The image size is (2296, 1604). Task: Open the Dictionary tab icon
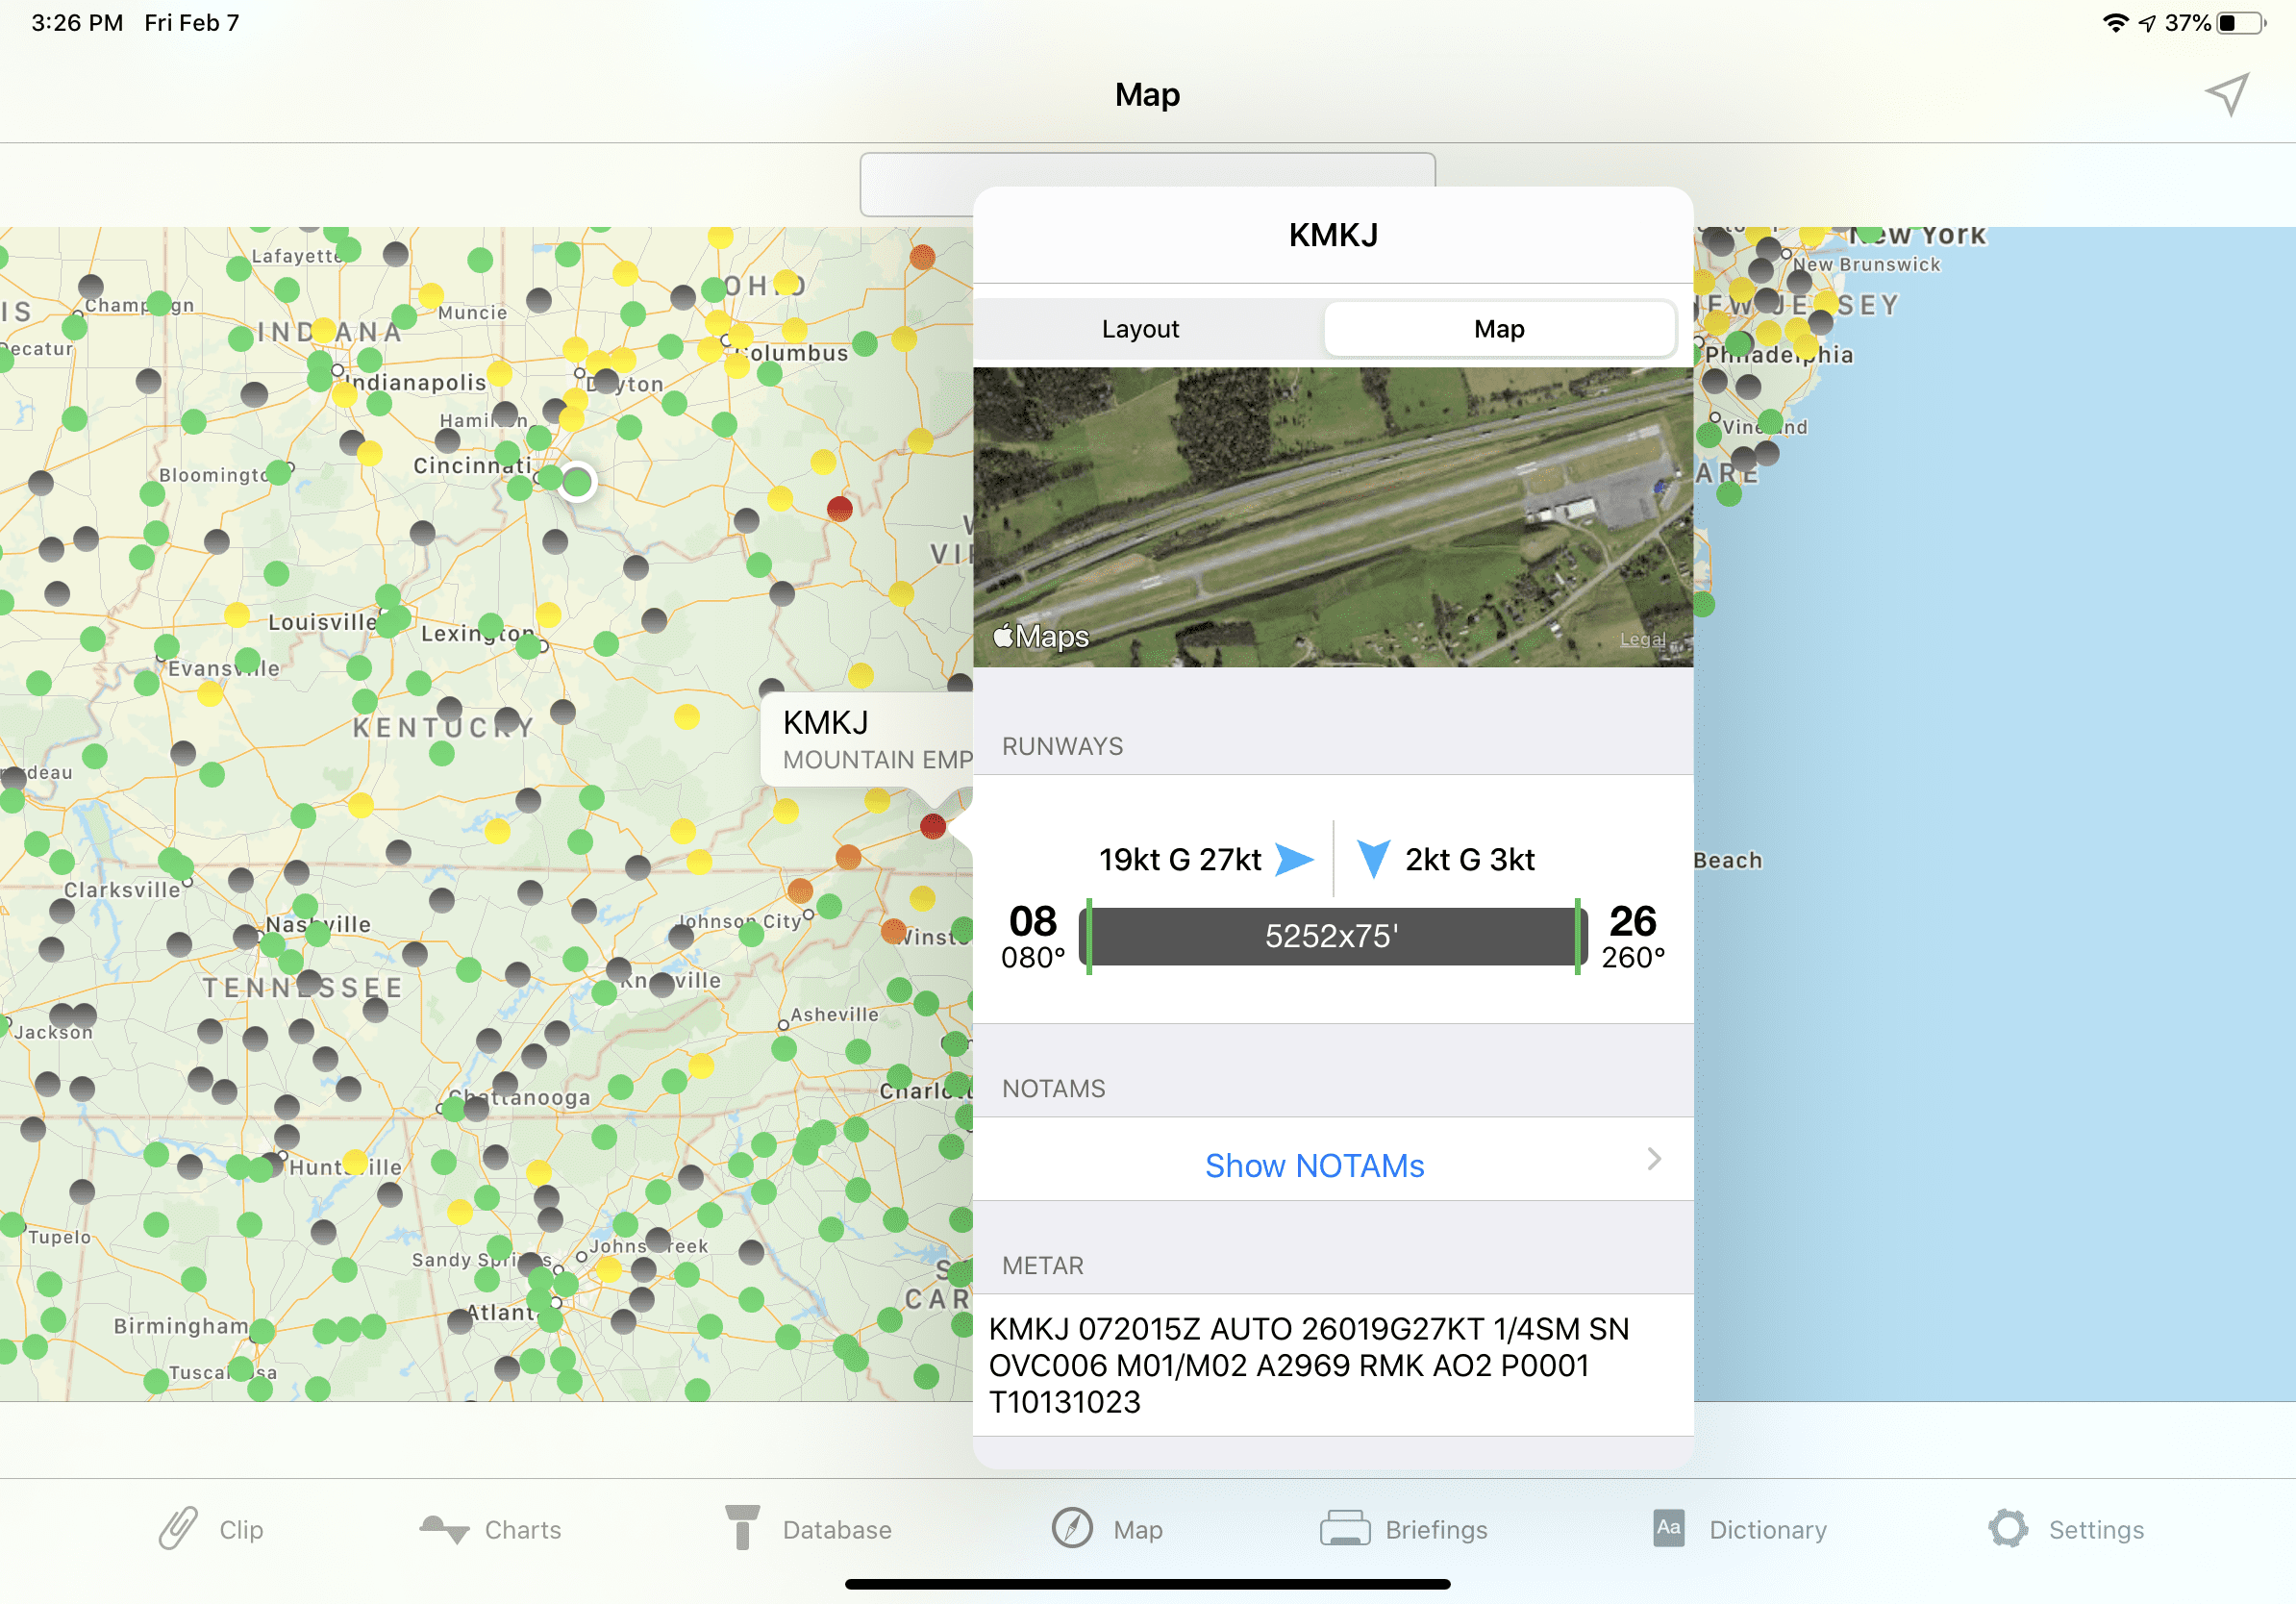1668,1528
